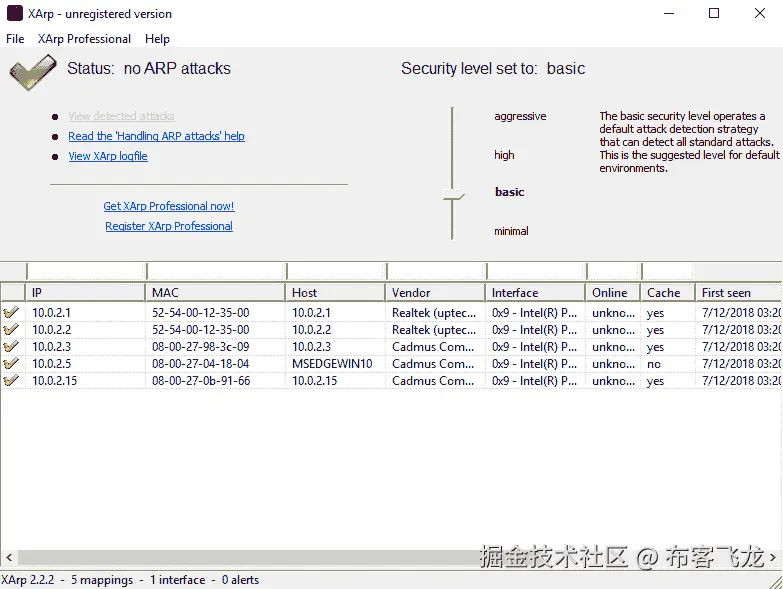Set security level to aggressive
Image resolution: width=783 pixels, height=589 pixels.
click(x=520, y=116)
